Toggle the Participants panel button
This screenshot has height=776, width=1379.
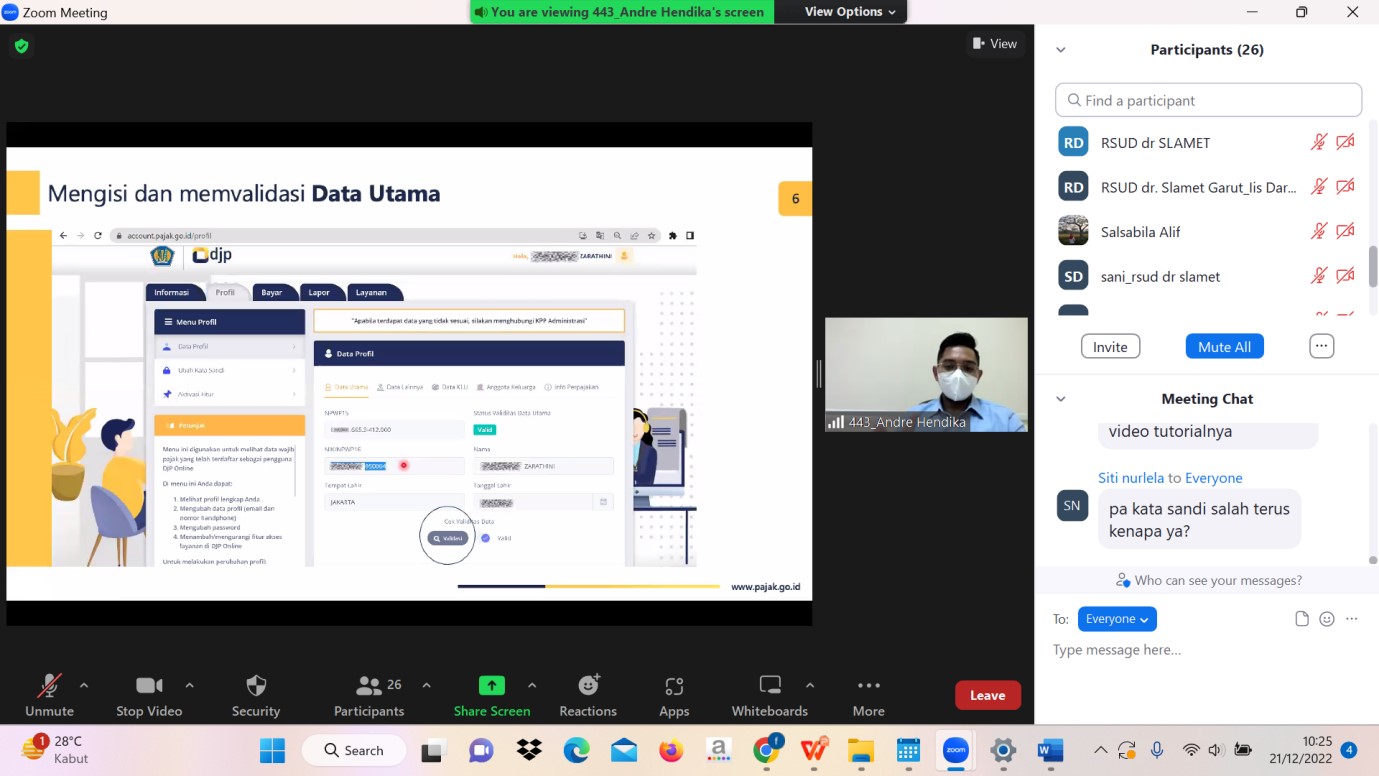(x=369, y=686)
